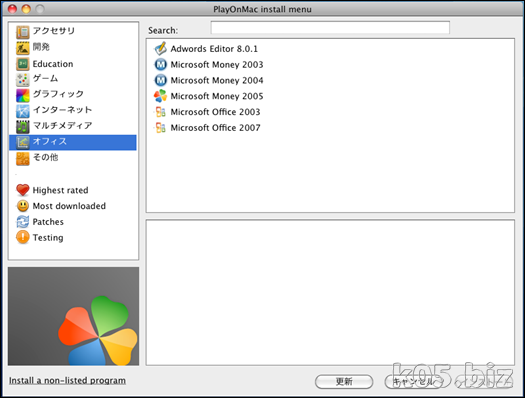Click the Search input field
This screenshot has width=525, height=398.
(x=330, y=27)
